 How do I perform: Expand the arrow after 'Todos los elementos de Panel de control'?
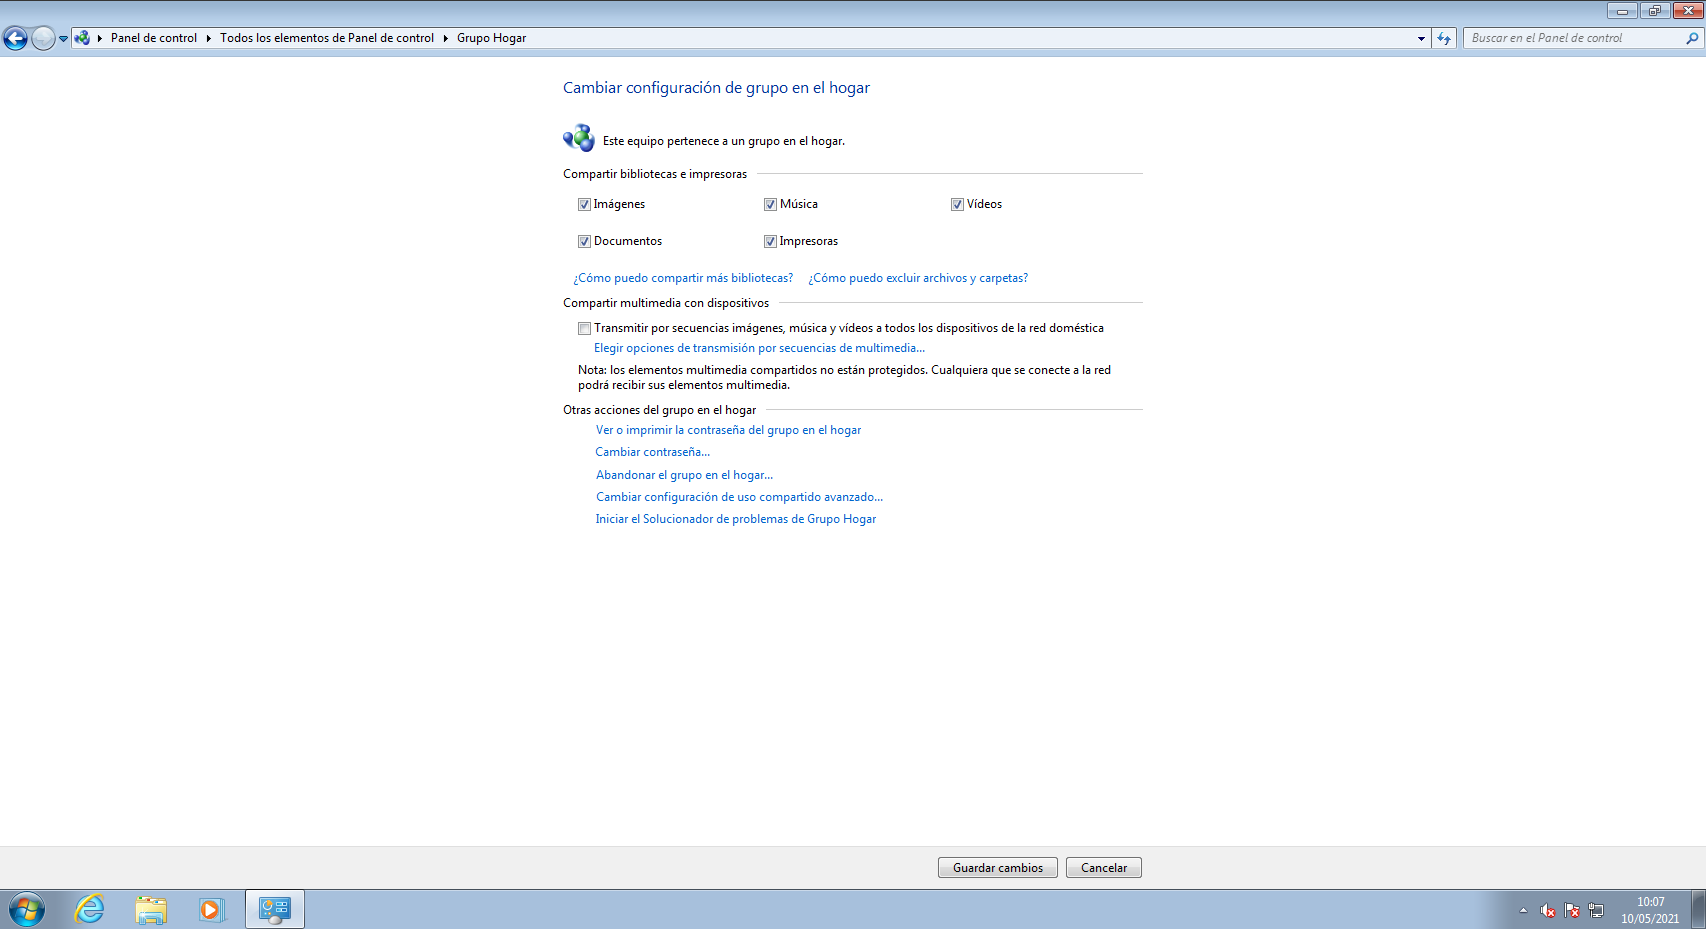click(x=445, y=38)
